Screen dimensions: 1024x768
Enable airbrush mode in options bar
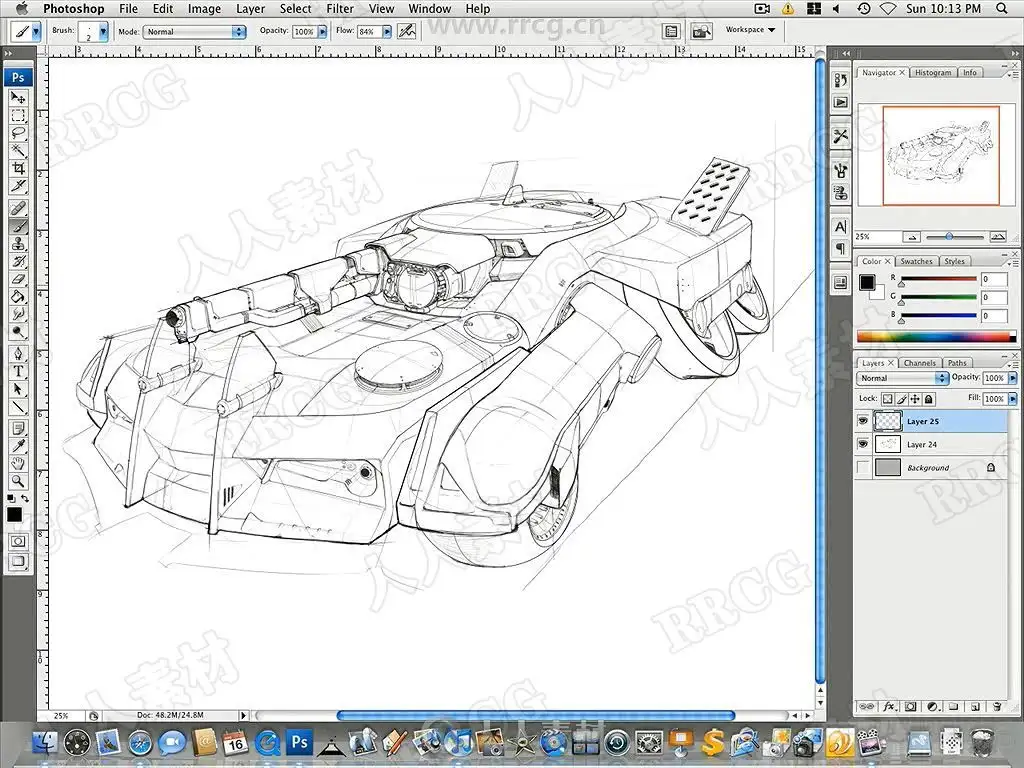coord(406,31)
